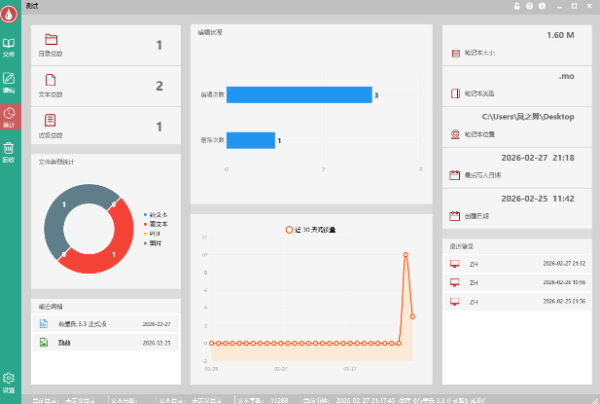
Task: Toggle the gray legend entry of donut chart
Action: 152,243
